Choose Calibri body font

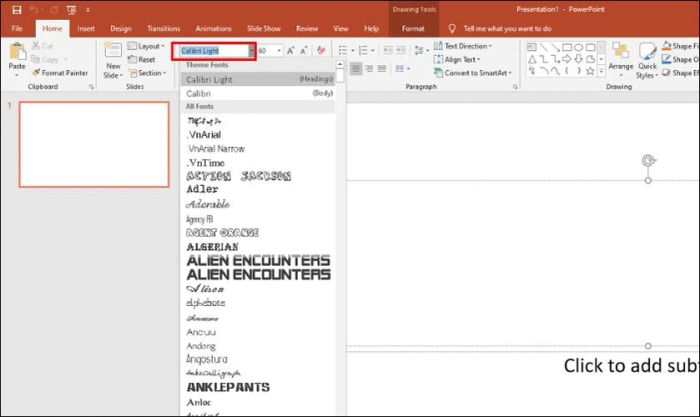click(258, 93)
